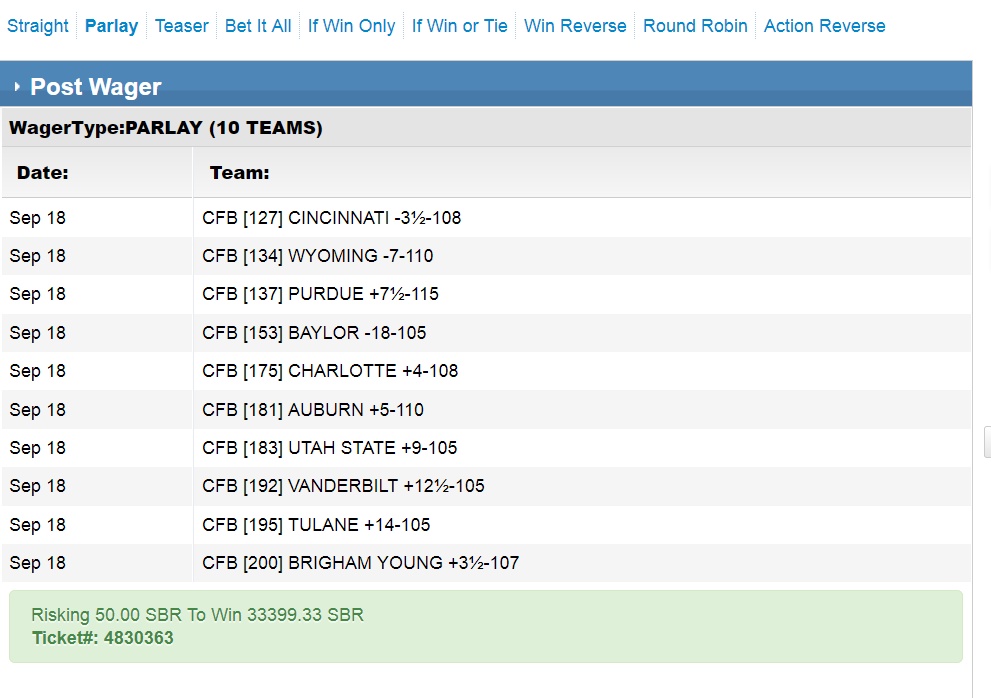Open the Straight wager tab

tap(38, 26)
